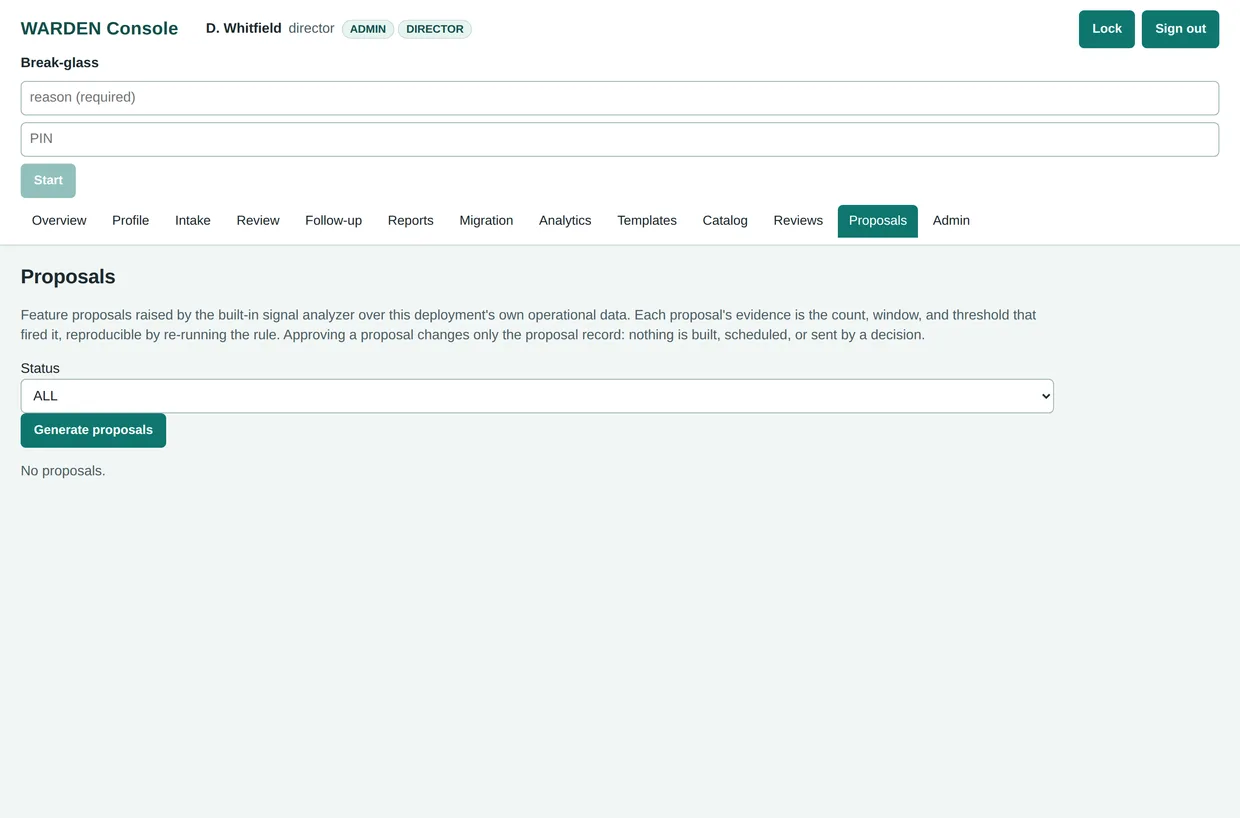
Task: Click the active Proposals tab
Action: pyautogui.click(x=878, y=221)
